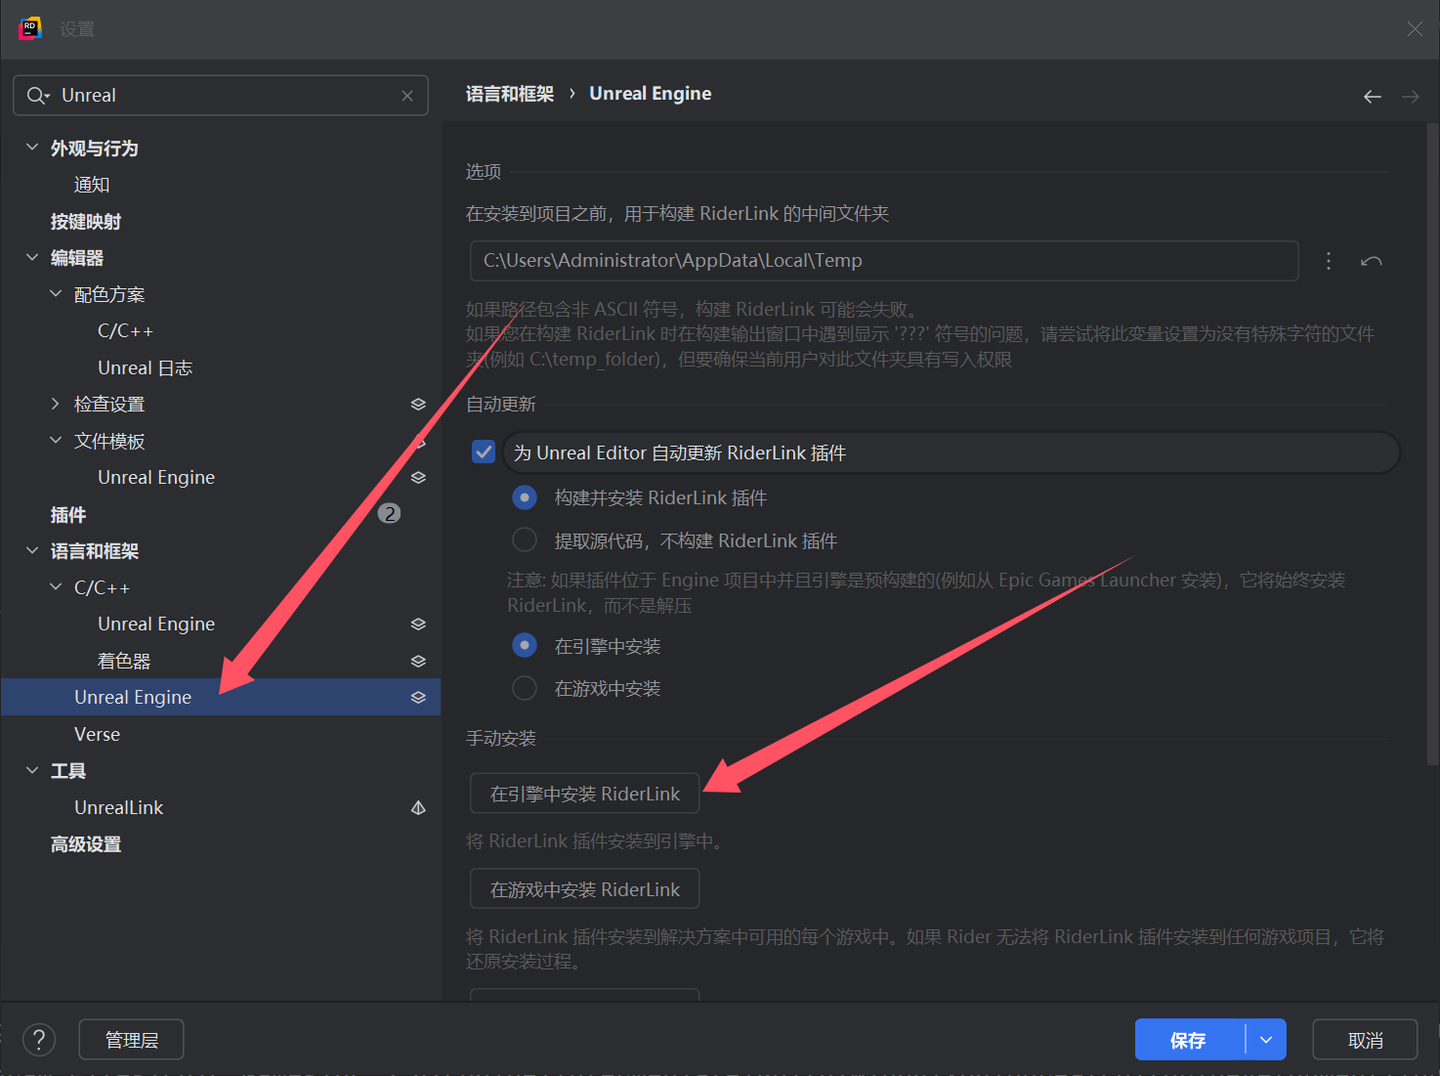This screenshot has height=1076, width=1440.
Task: Click the Rider logo in the title bar
Action: point(29,28)
